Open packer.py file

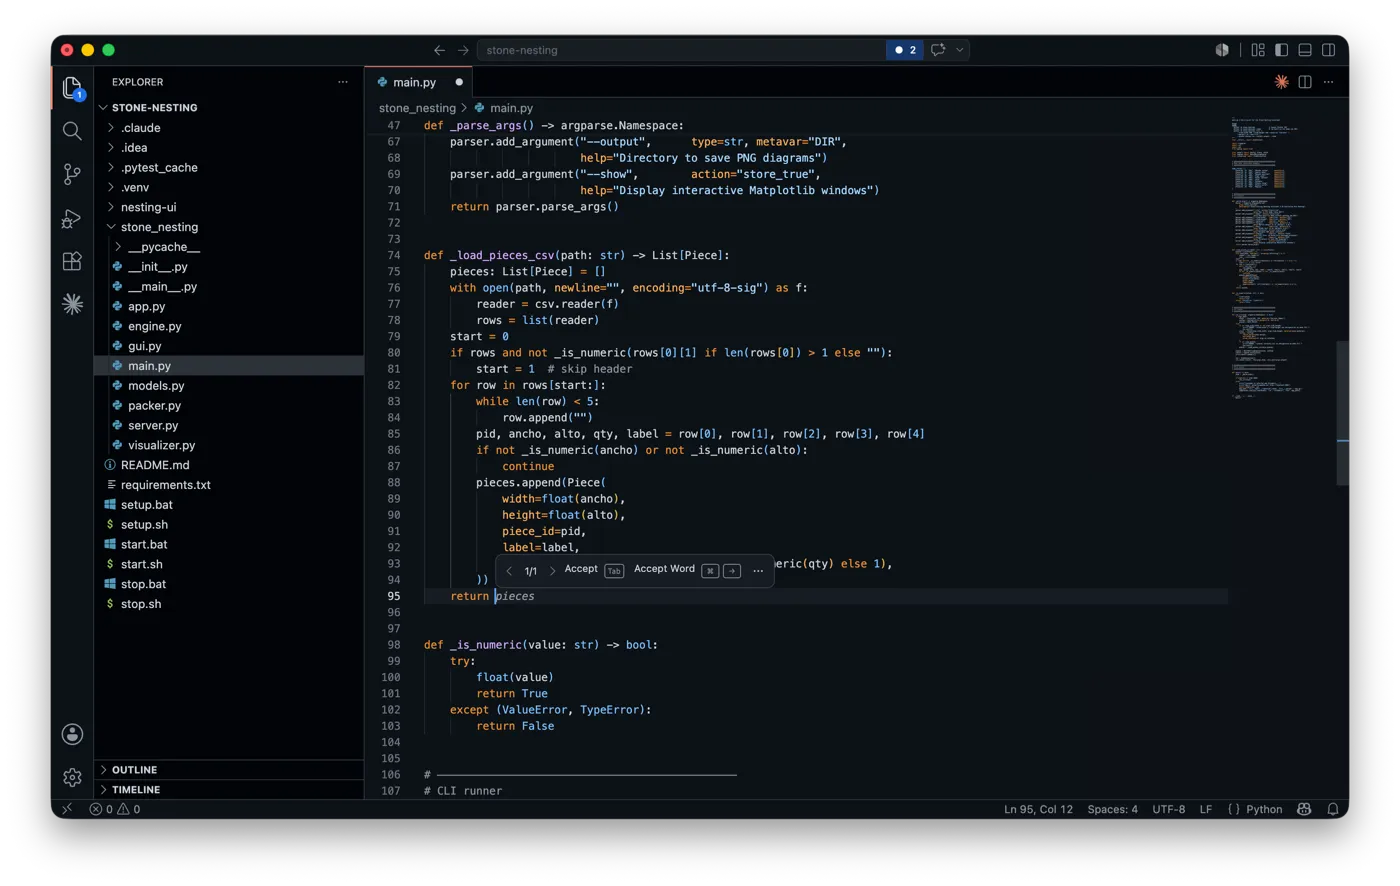[154, 406]
